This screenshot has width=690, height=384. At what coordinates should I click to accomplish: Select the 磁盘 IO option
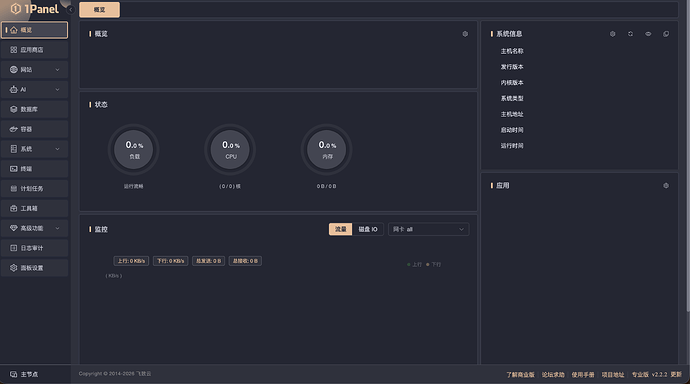click(368, 229)
